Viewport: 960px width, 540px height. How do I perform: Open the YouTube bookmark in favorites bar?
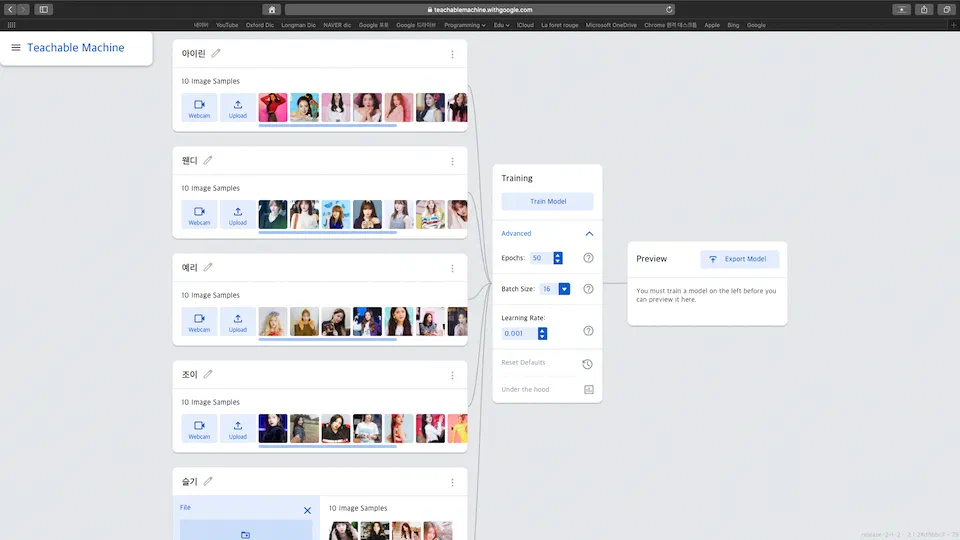(227, 25)
